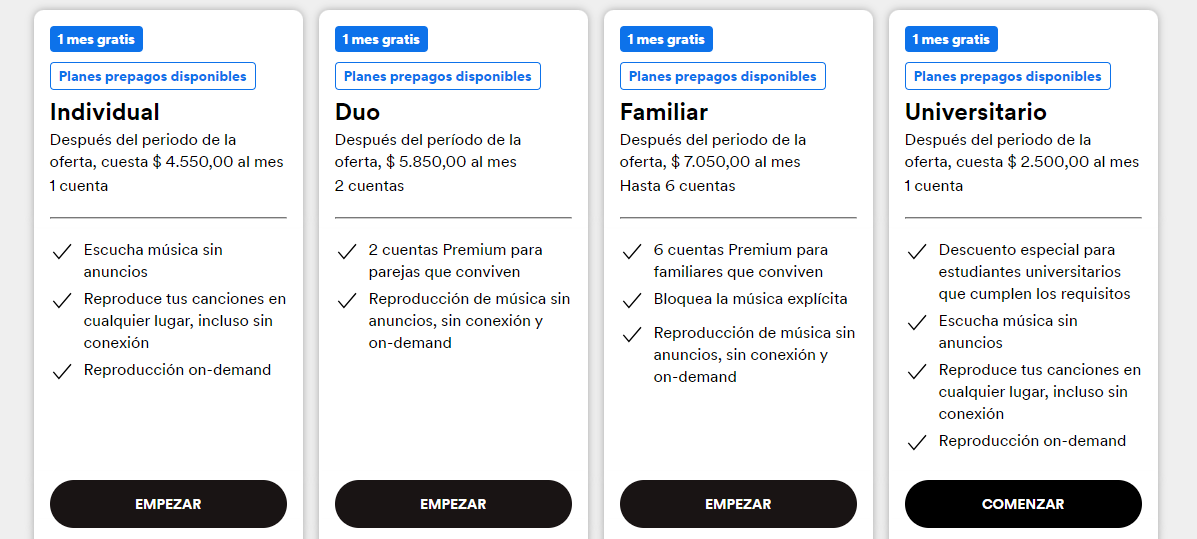Screen dimensions: 1197x539
Task: Click the "Familiar" plan heading
Action: click(x=663, y=111)
